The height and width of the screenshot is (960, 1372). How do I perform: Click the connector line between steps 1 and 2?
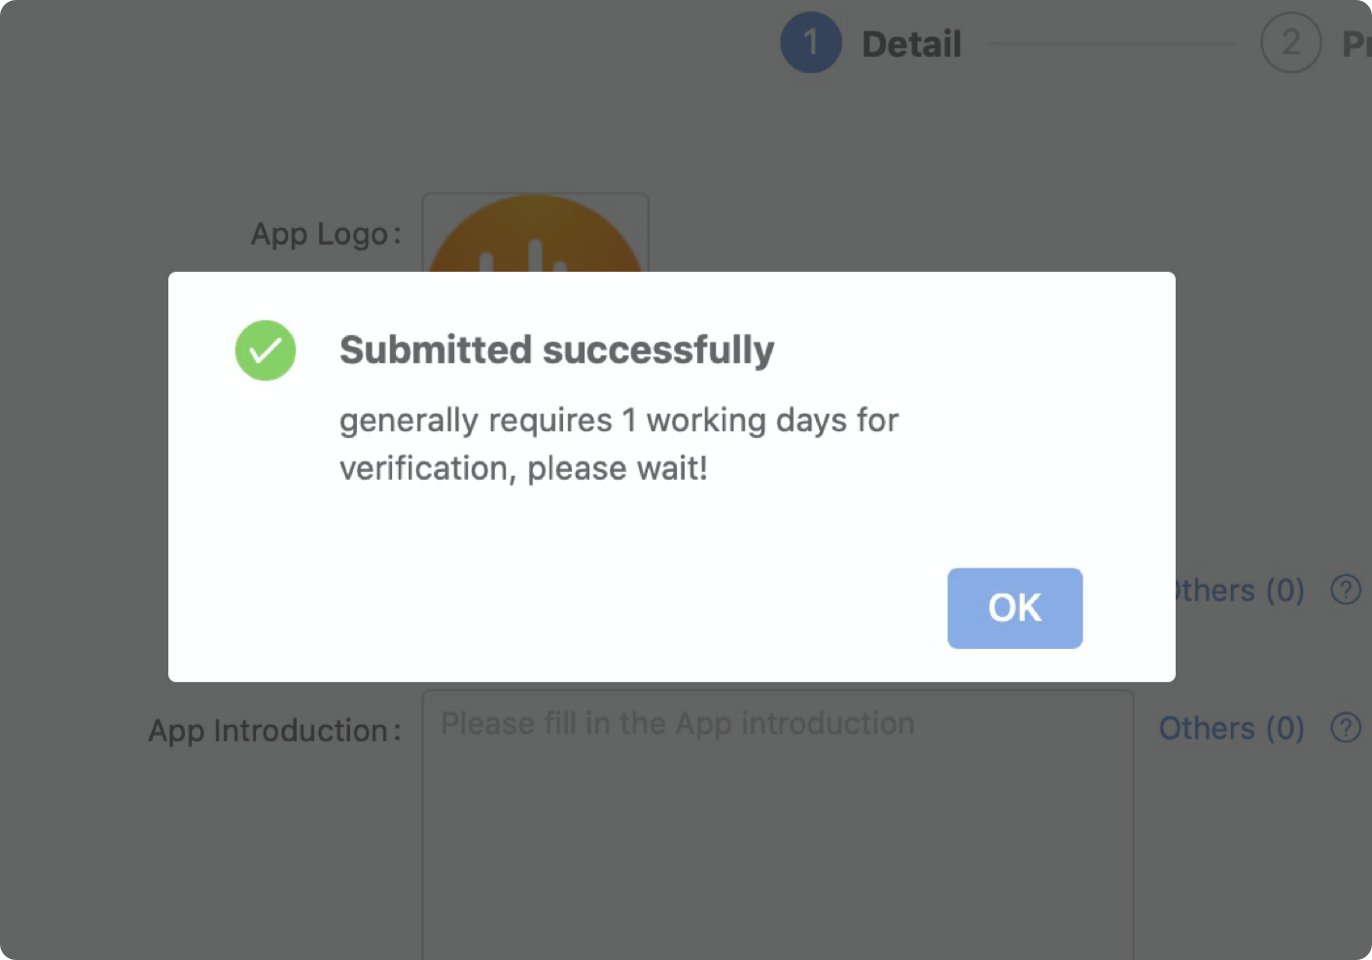tap(1110, 44)
